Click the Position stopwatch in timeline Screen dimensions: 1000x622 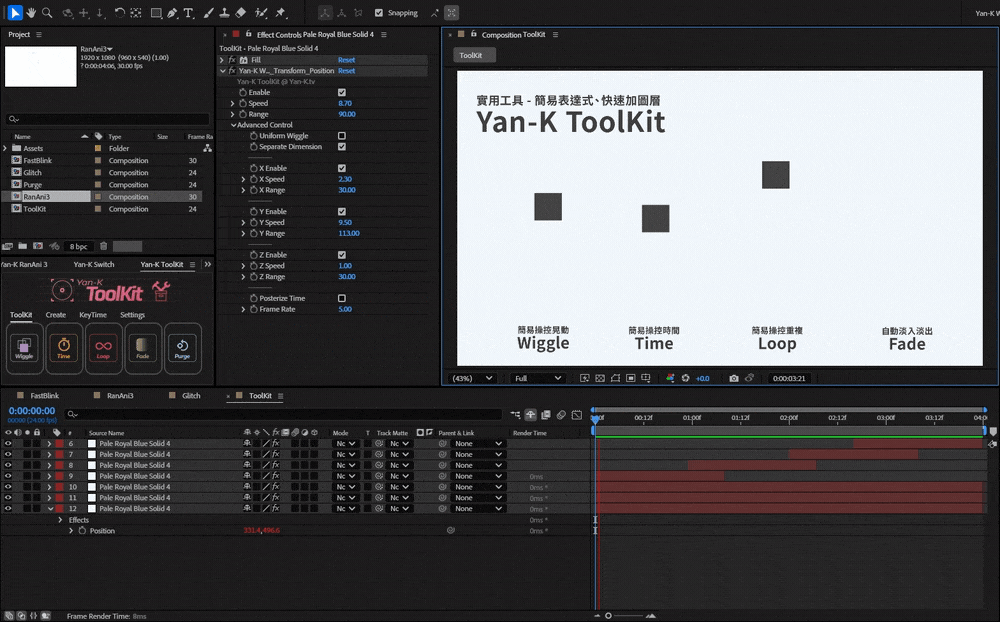(82, 531)
